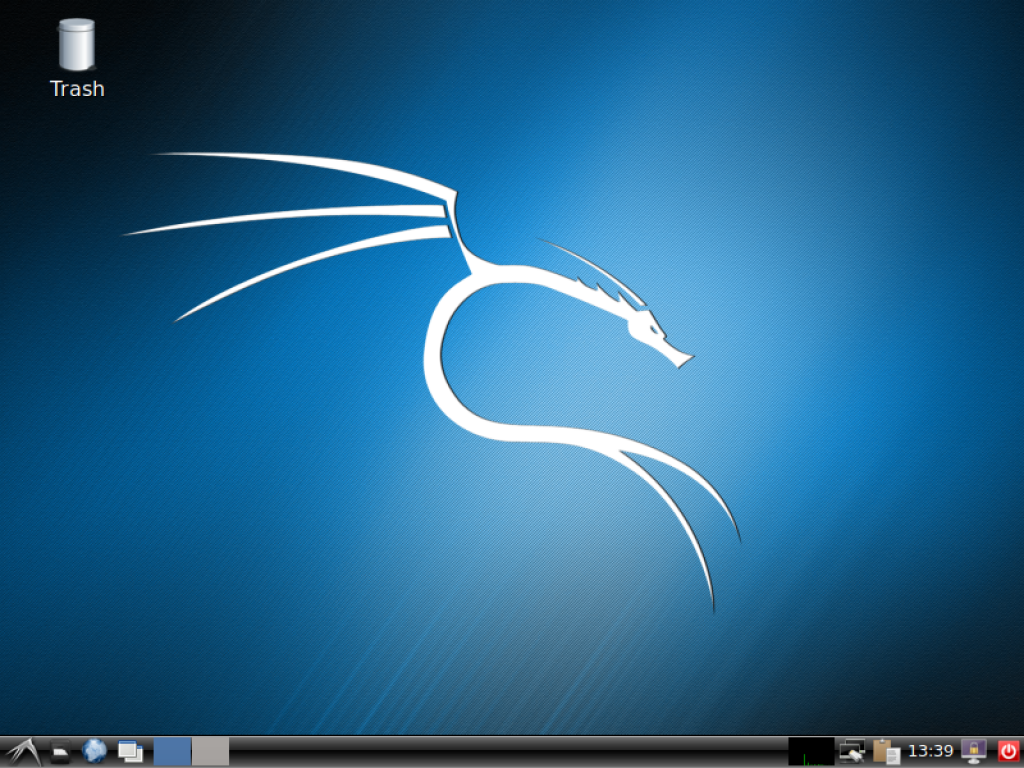This screenshot has width=1024, height=768.
Task: Open the clipboard manager in the tray
Action: pyautogui.click(x=888, y=751)
